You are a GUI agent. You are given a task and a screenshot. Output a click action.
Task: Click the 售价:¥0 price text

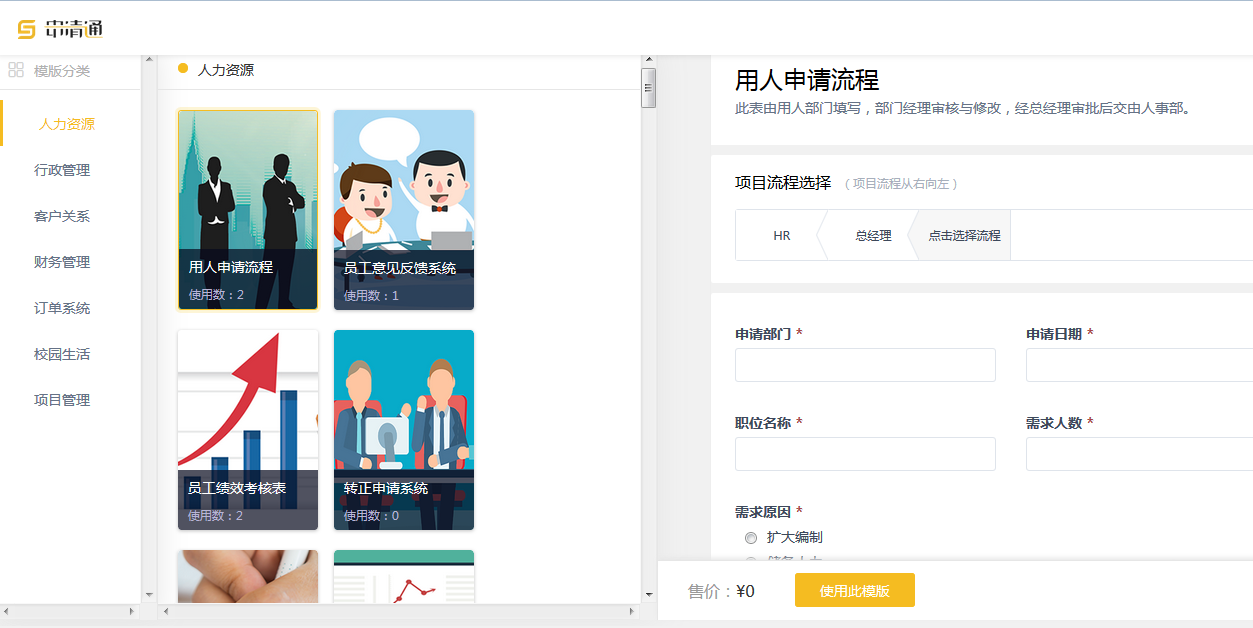721,591
